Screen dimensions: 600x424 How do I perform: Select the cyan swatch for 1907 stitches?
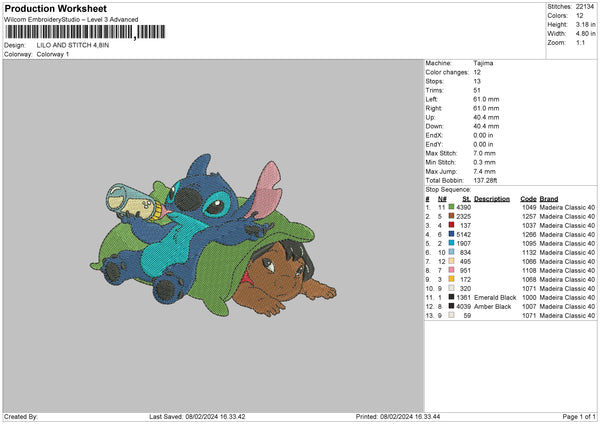coord(452,243)
